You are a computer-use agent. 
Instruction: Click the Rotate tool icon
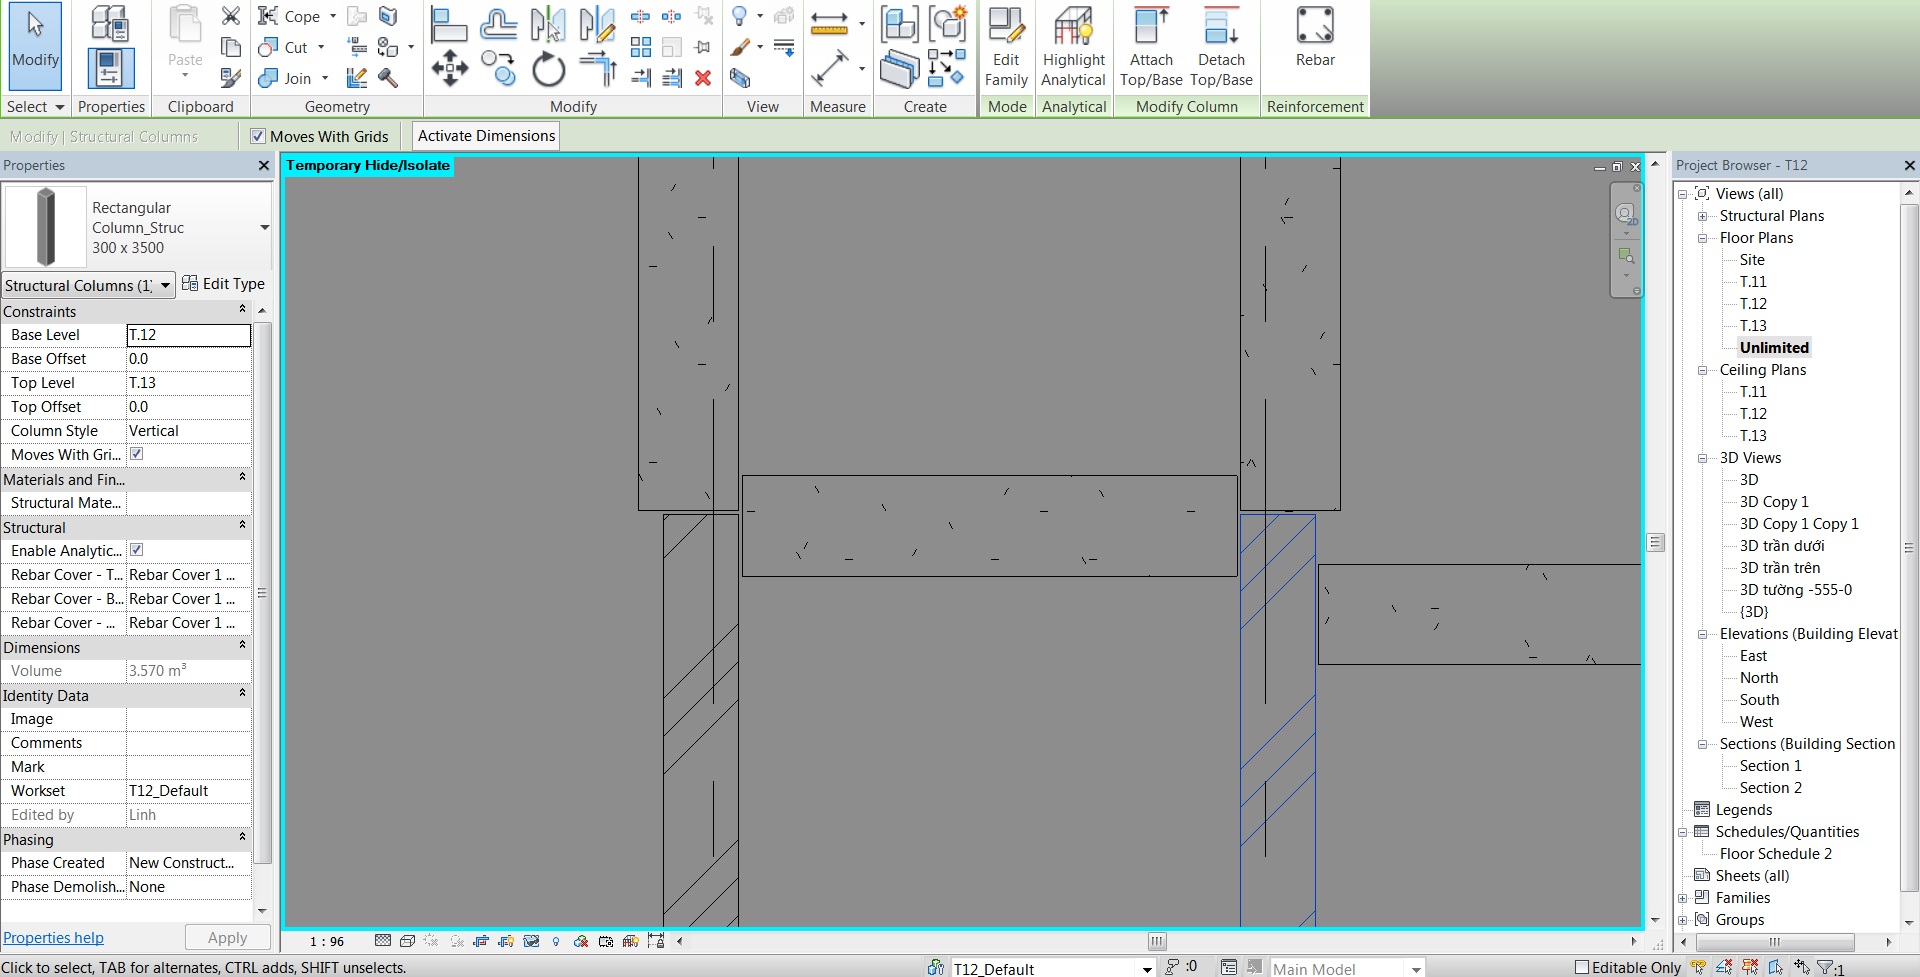[x=548, y=70]
